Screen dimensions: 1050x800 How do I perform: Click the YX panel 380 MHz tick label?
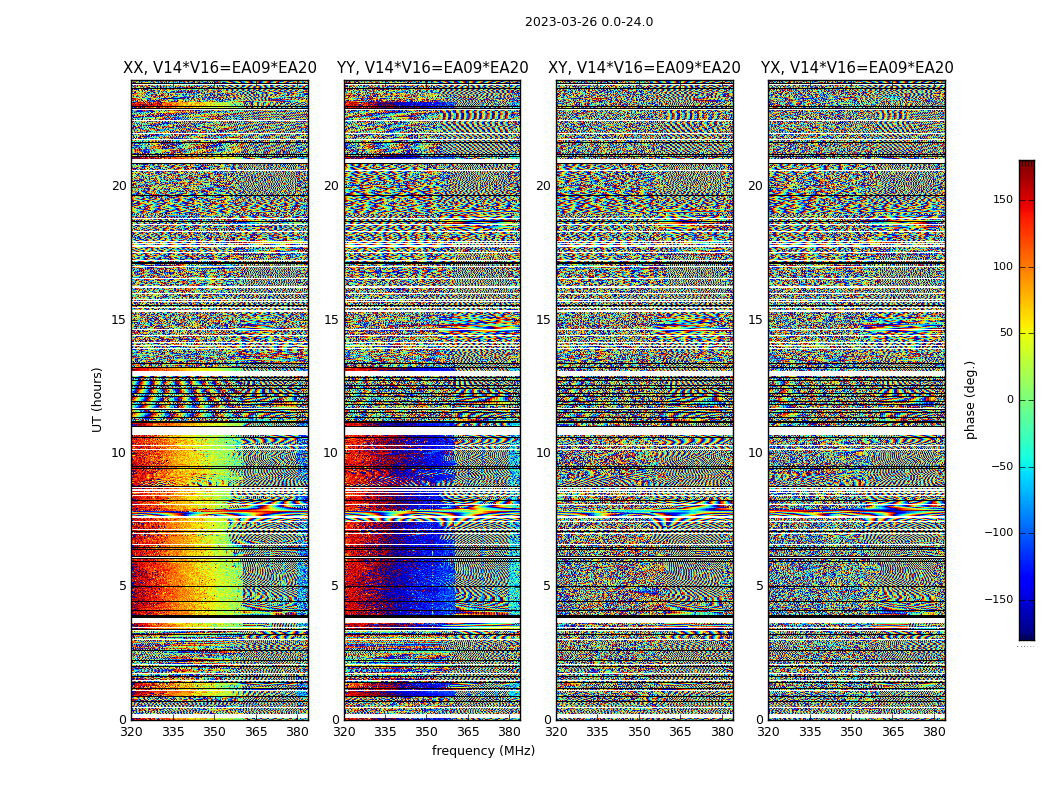click(934, 732)
